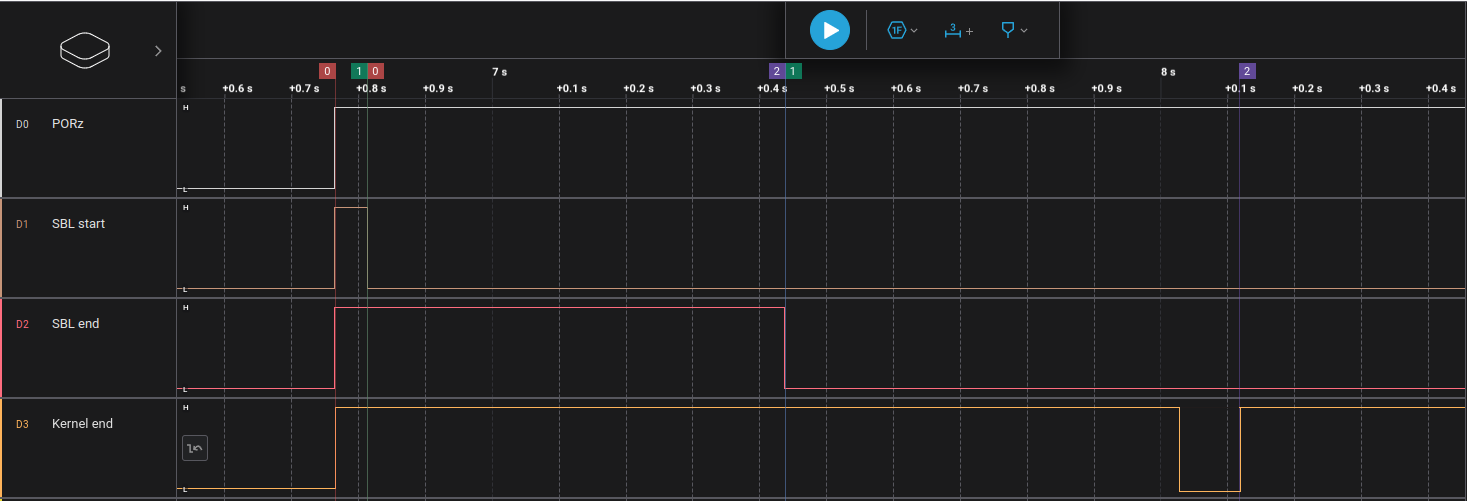Image resolution: width=1467 pixels, height=501 pixels.
Task: Click the 8 s label on time ruler
Action: 1168,72
